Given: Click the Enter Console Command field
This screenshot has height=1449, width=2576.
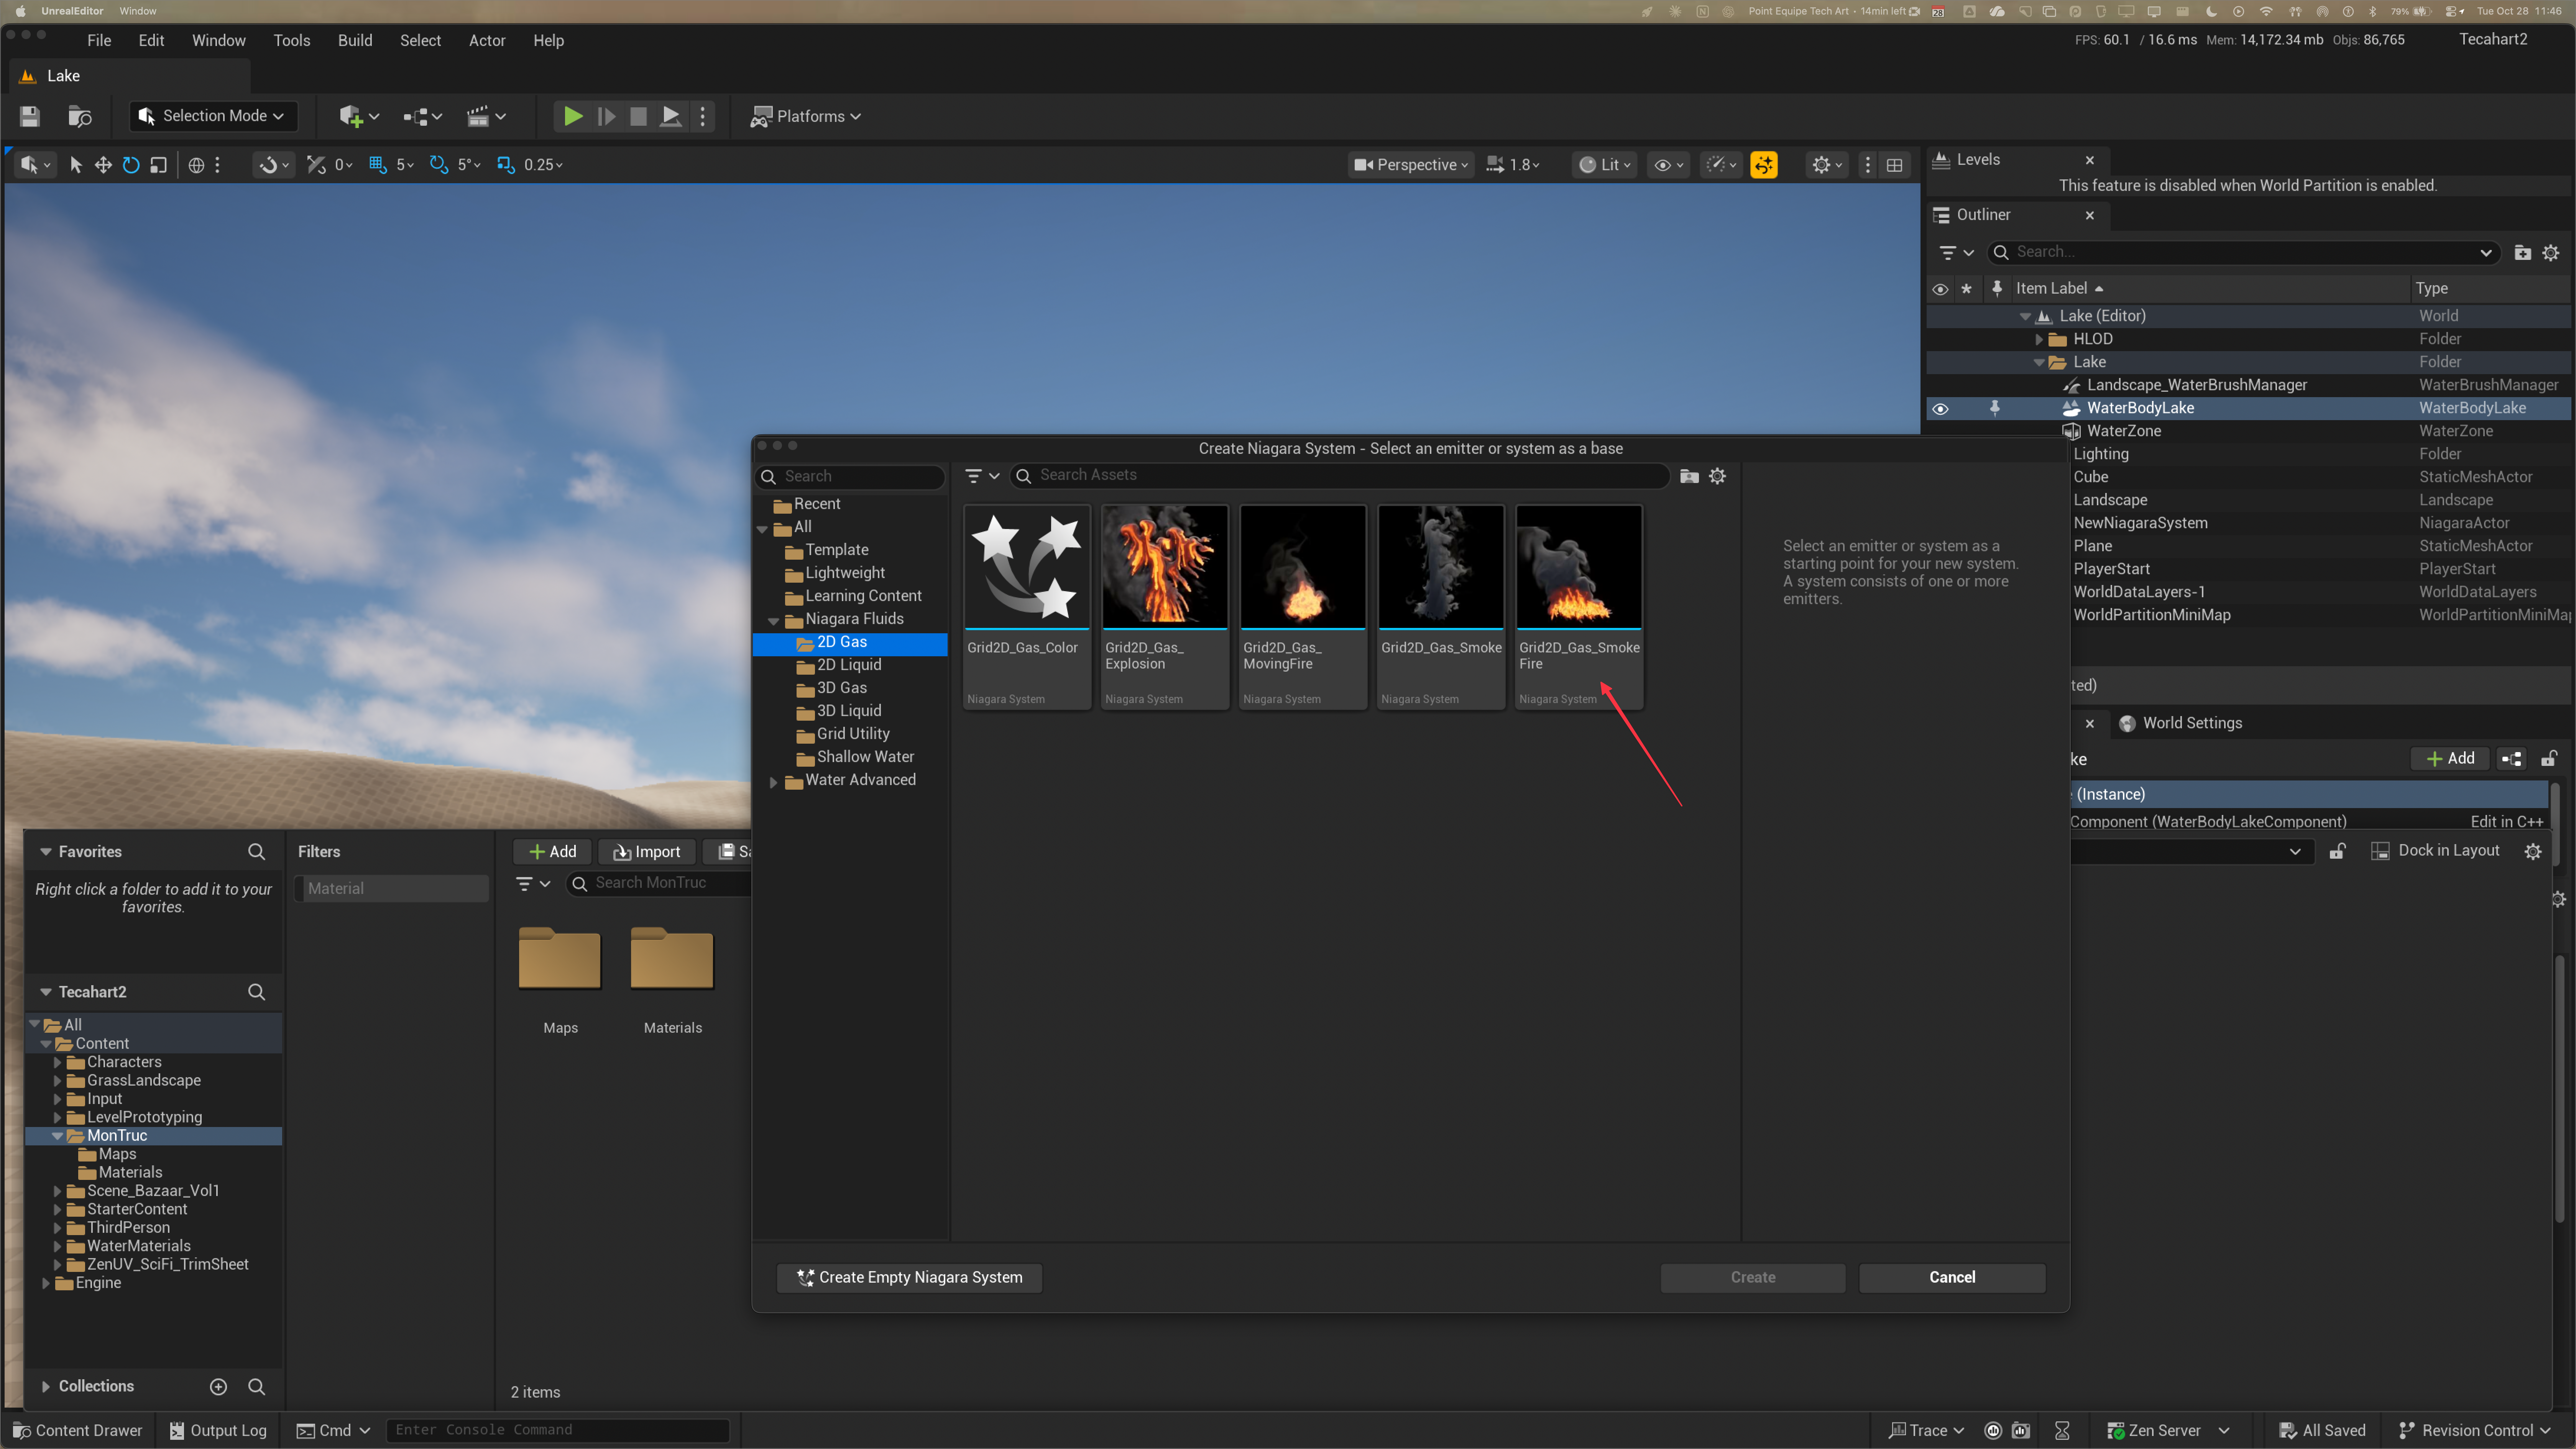Looking at the screenshot, I should [558, 1431].
